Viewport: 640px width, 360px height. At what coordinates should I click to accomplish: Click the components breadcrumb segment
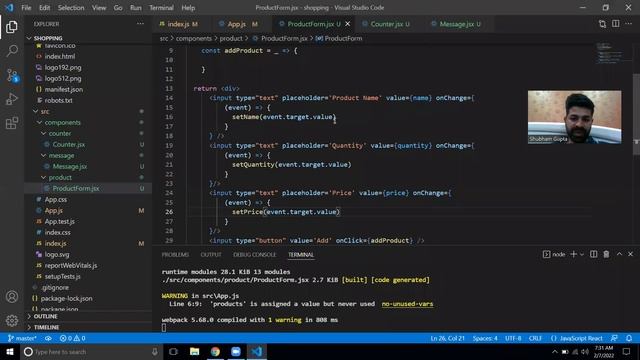click(x=193, y=38)
